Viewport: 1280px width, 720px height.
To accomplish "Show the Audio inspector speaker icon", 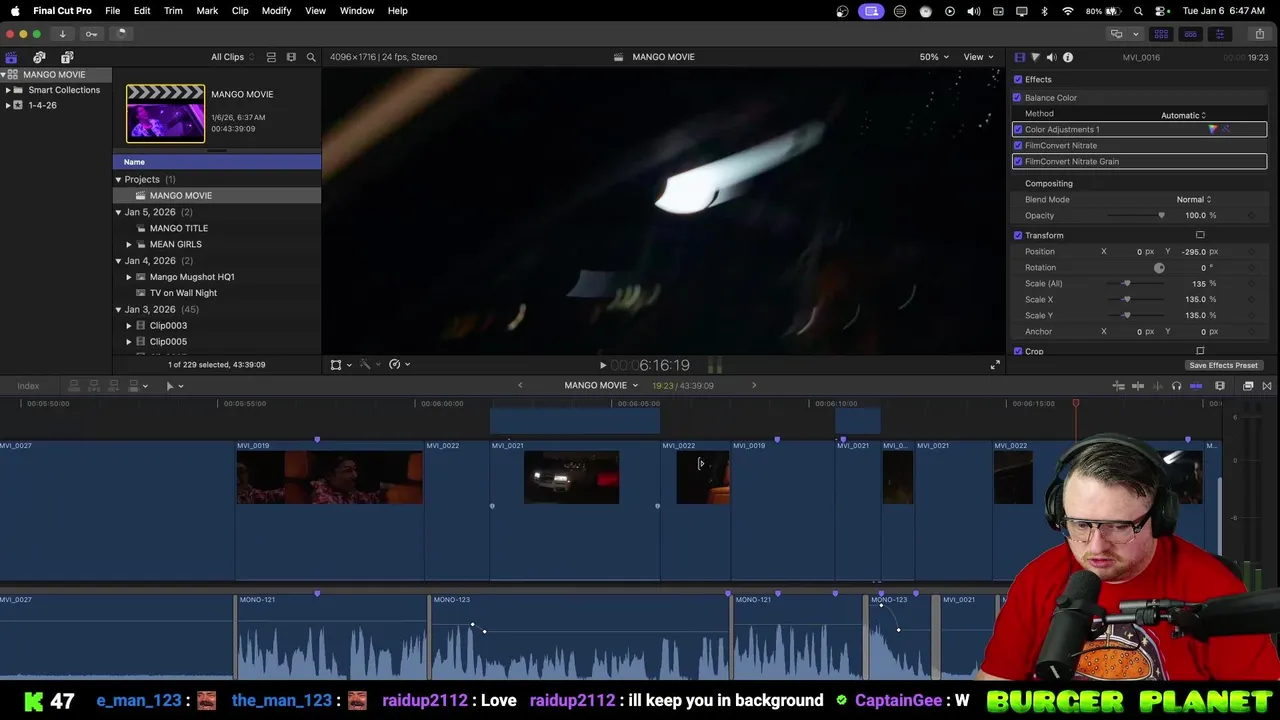I will tap(1051, 57).
